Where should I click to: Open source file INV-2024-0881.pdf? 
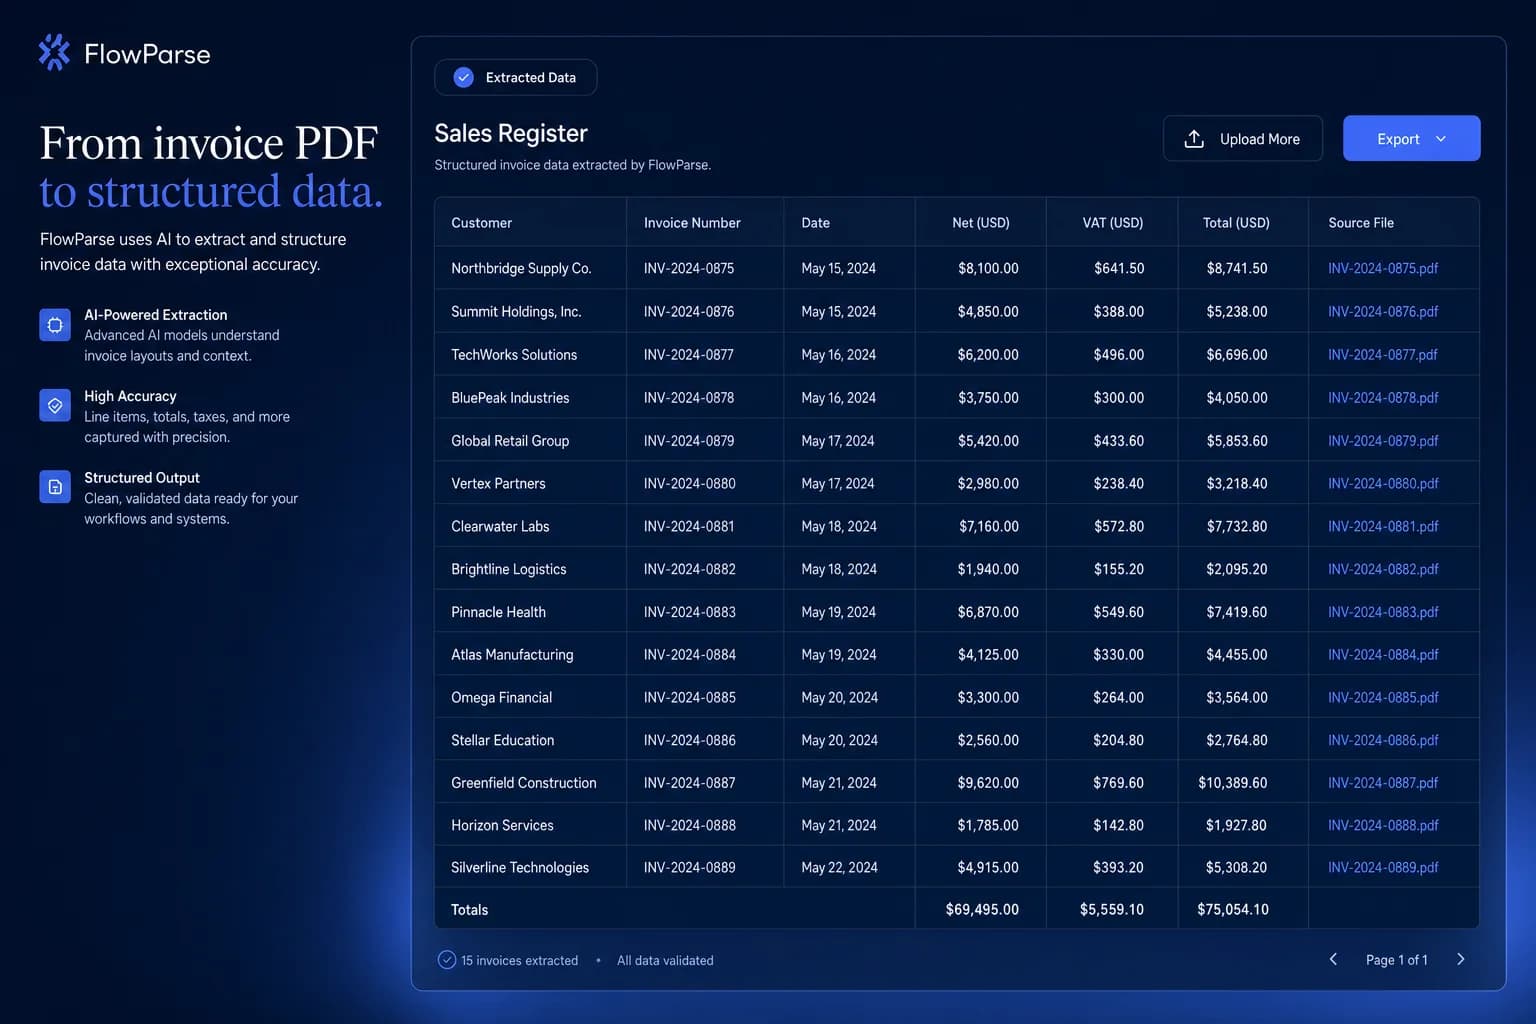click(x=1383, y=526)
